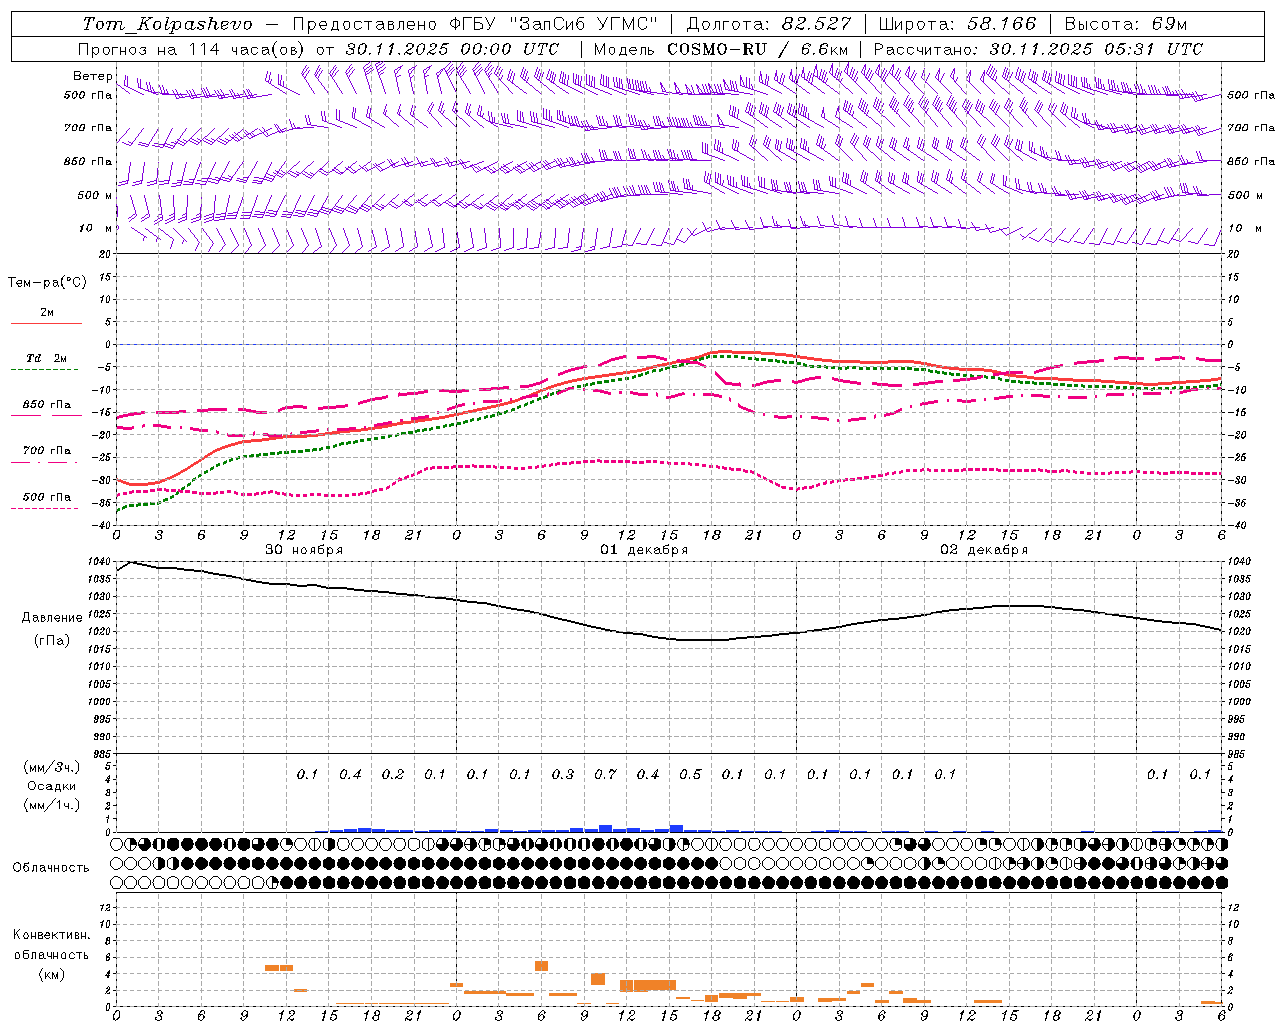Click the 500 гПа temperature legend entry
This screenshot has height=1024, width=1280.
pos(47,497)
